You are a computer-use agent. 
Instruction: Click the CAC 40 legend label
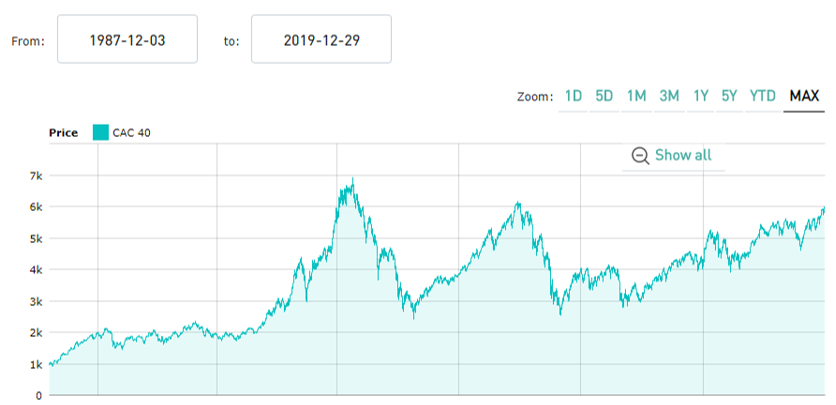pyautogui.click(x=131, y=132)
